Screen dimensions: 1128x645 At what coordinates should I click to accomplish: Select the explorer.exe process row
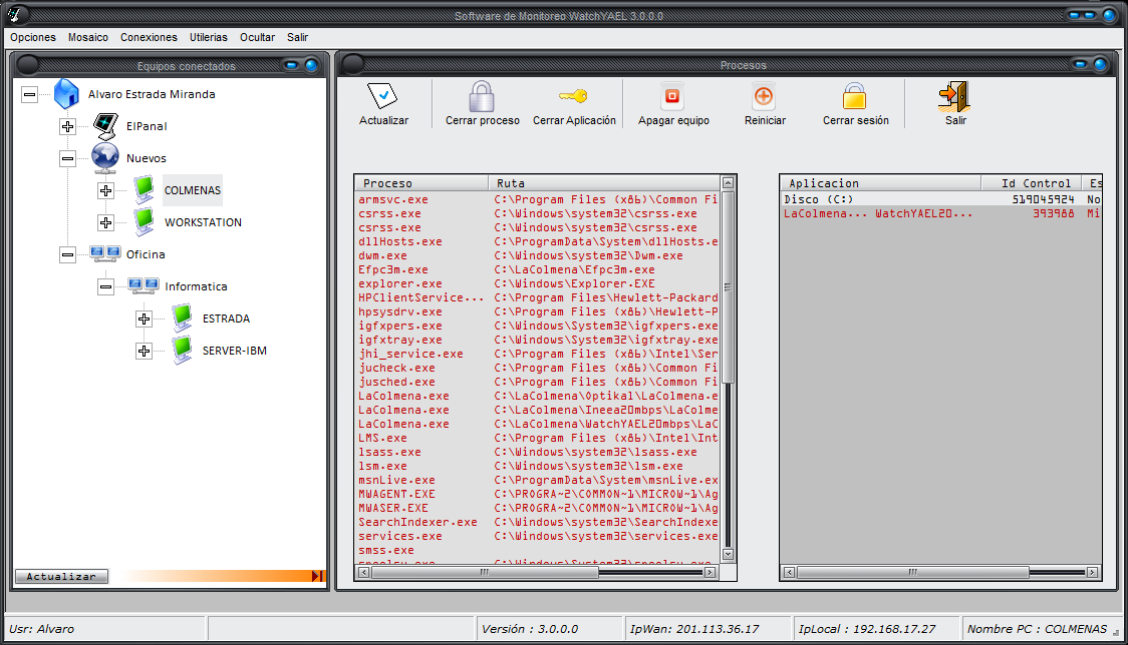click(x=399, y=284)
